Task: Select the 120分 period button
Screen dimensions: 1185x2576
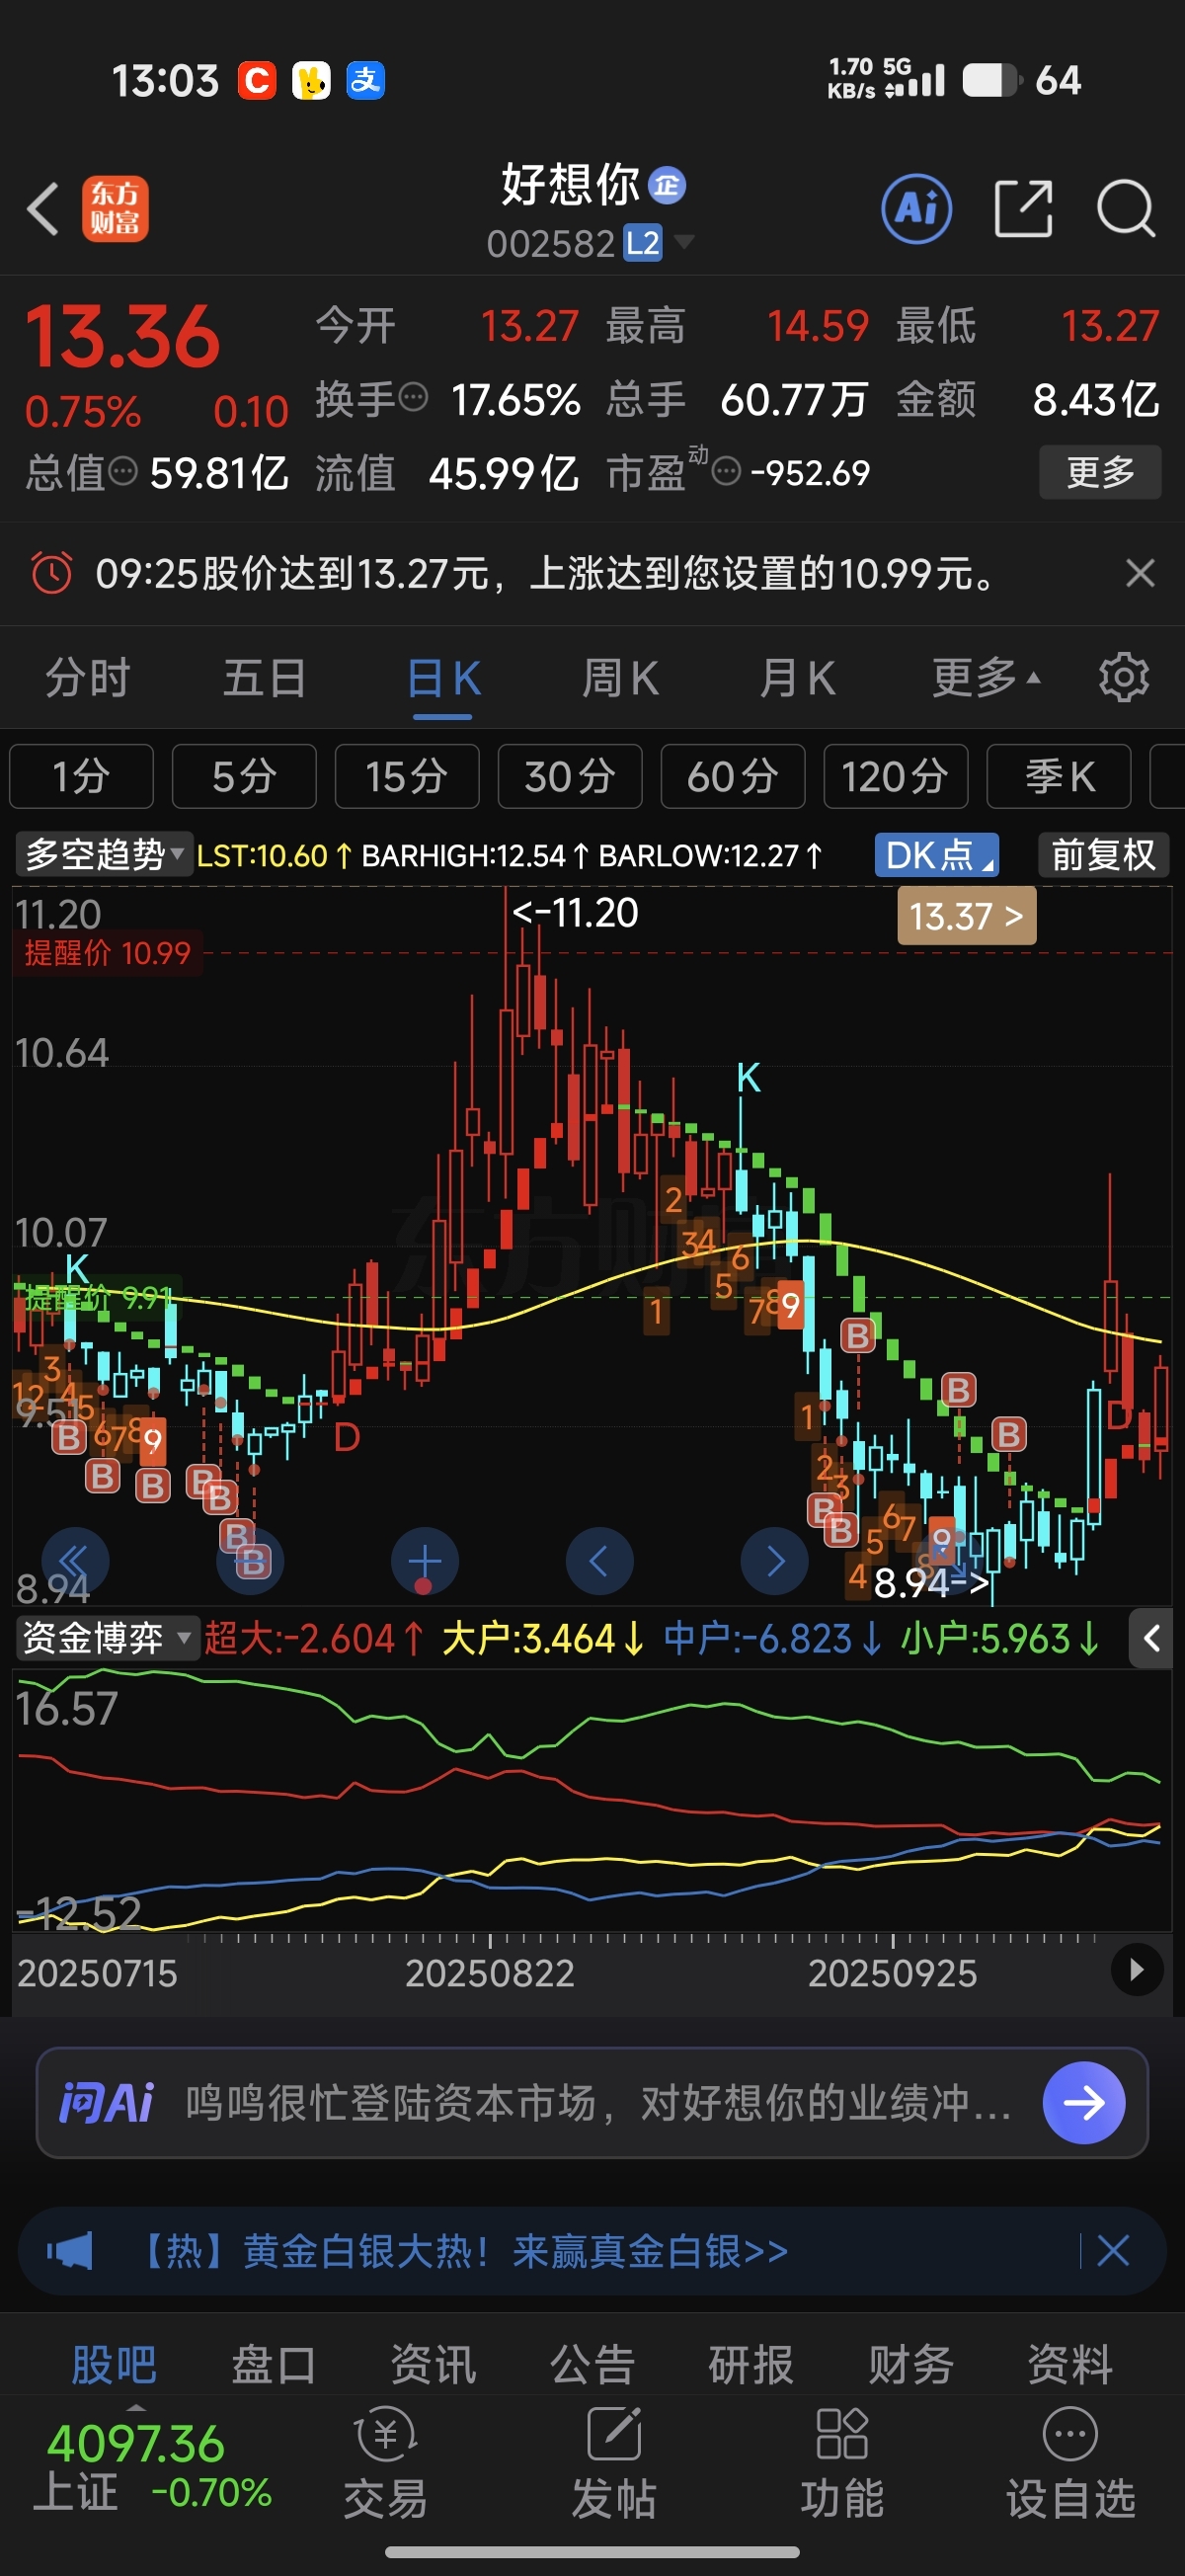Action: 896,776
